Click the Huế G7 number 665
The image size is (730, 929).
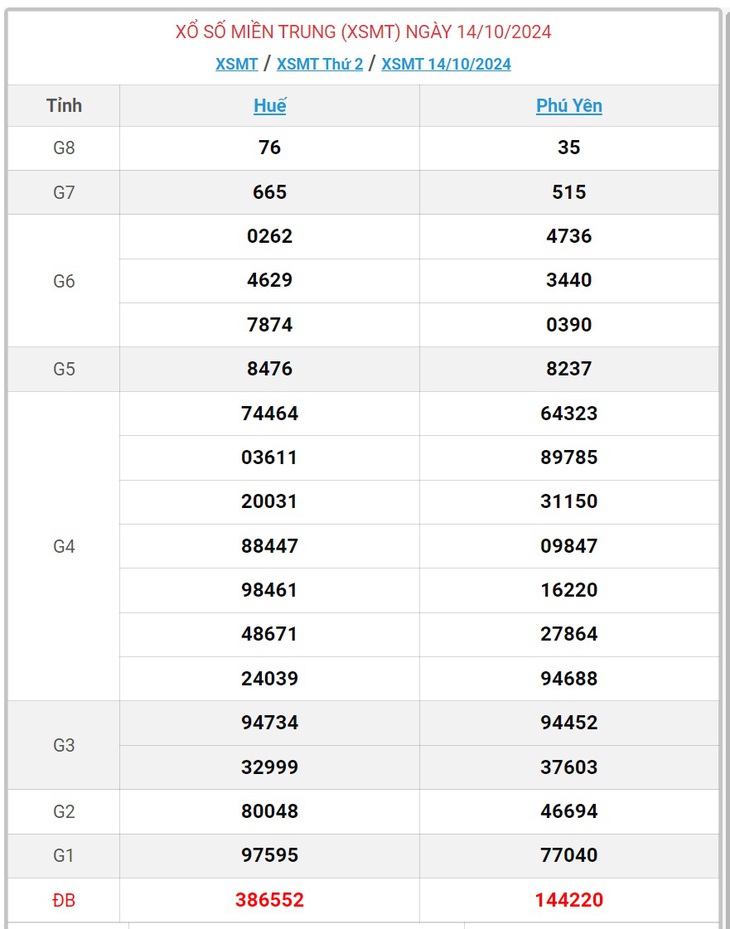point(270,192)
